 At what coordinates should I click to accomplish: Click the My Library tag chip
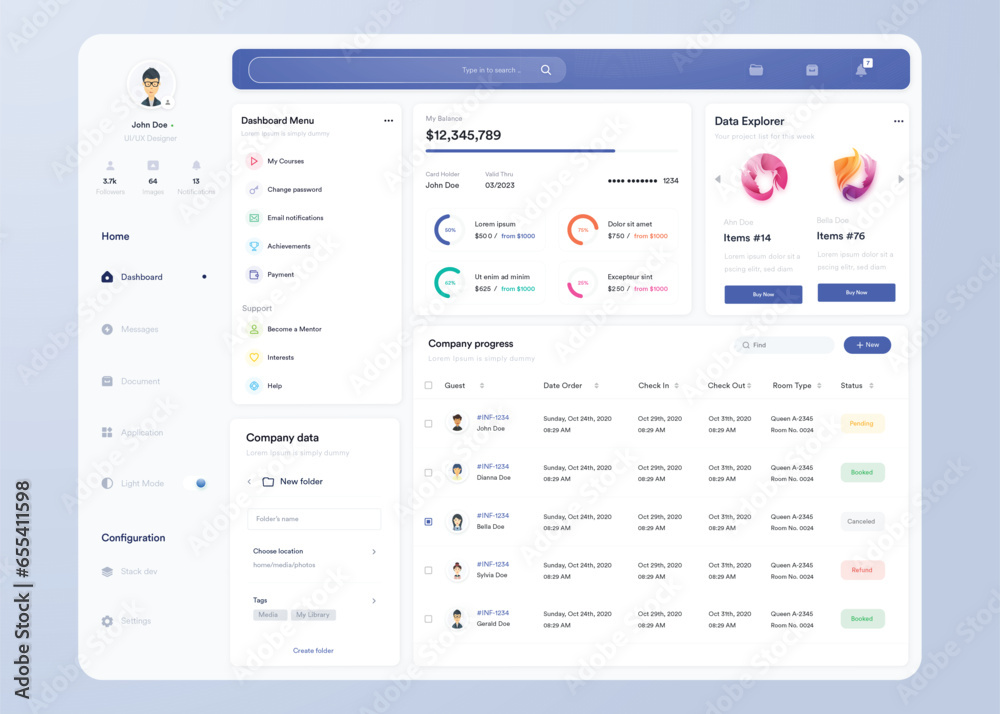(x=312, y=615)
